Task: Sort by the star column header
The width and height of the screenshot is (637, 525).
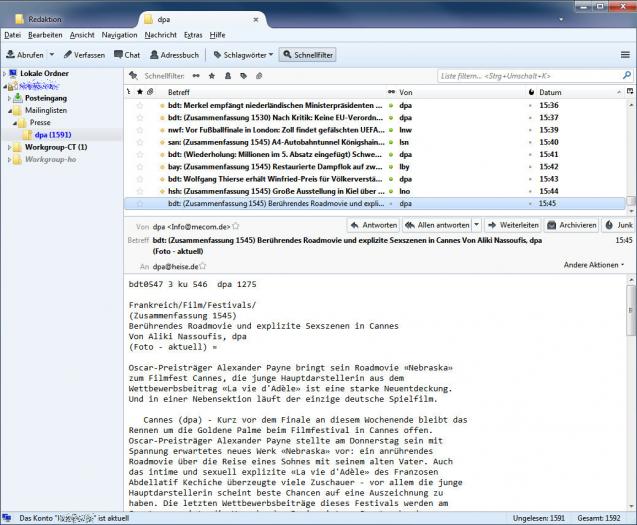Action: pos(140,92)
